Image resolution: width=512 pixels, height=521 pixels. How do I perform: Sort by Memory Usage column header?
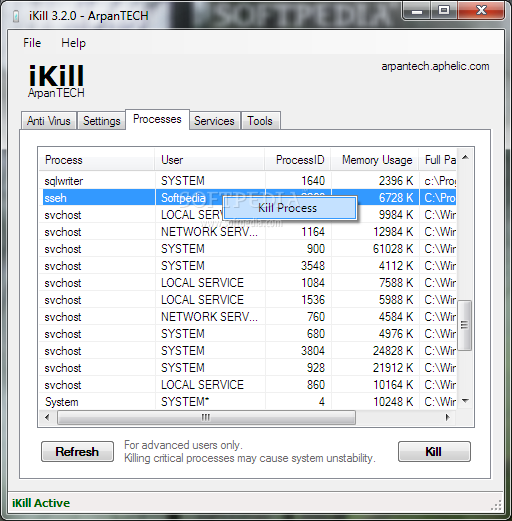pyautogui.click(x=375, y=160)
